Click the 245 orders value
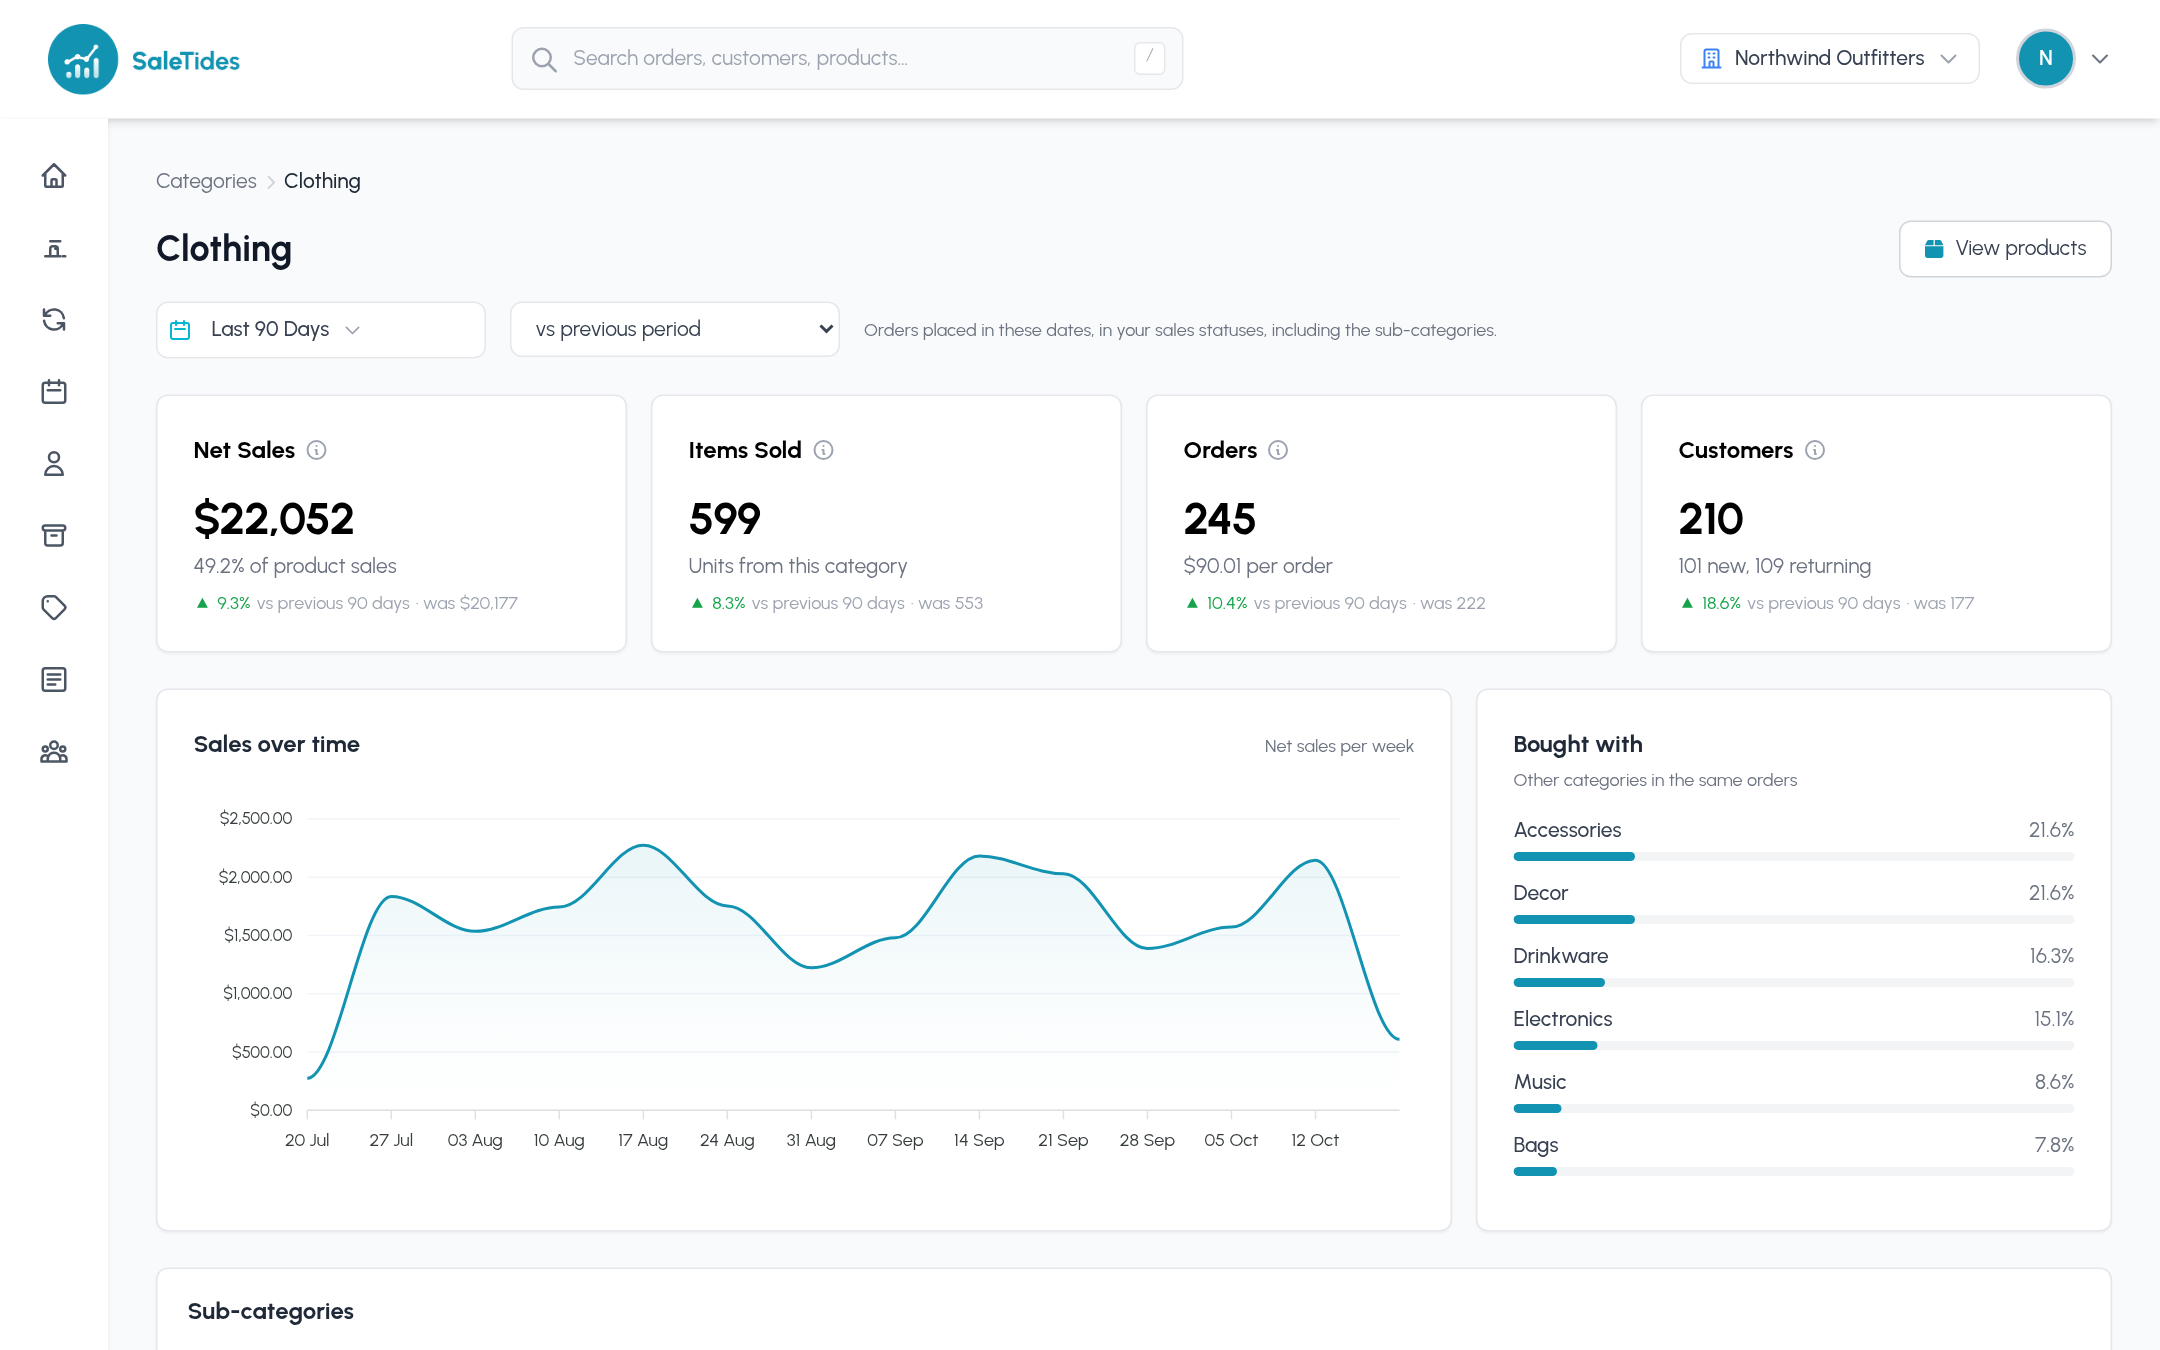The image size is (2160, 1350). click(x=1220, y=519)
